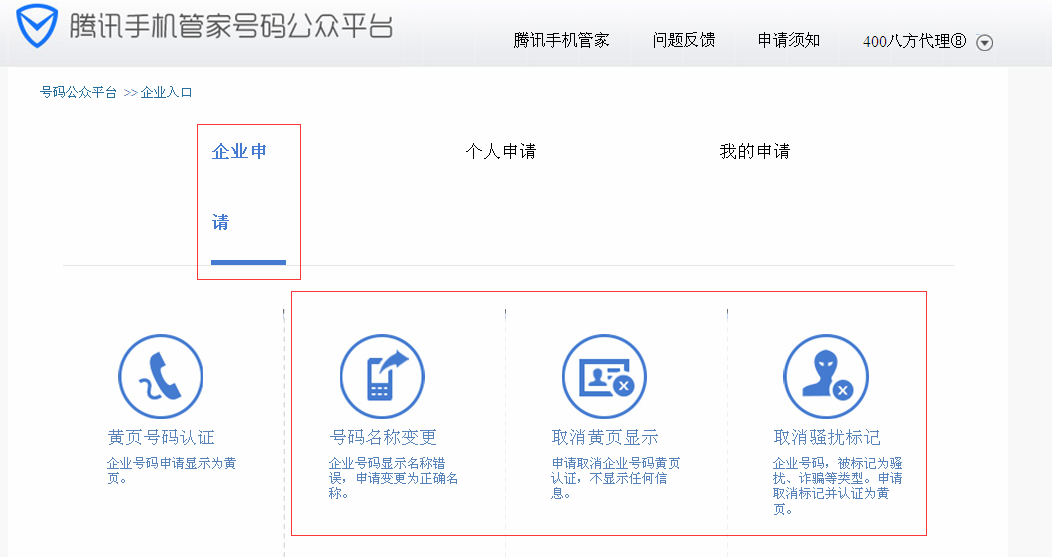Open 腾讯手机管家 in the top navigation

(561, 41)
